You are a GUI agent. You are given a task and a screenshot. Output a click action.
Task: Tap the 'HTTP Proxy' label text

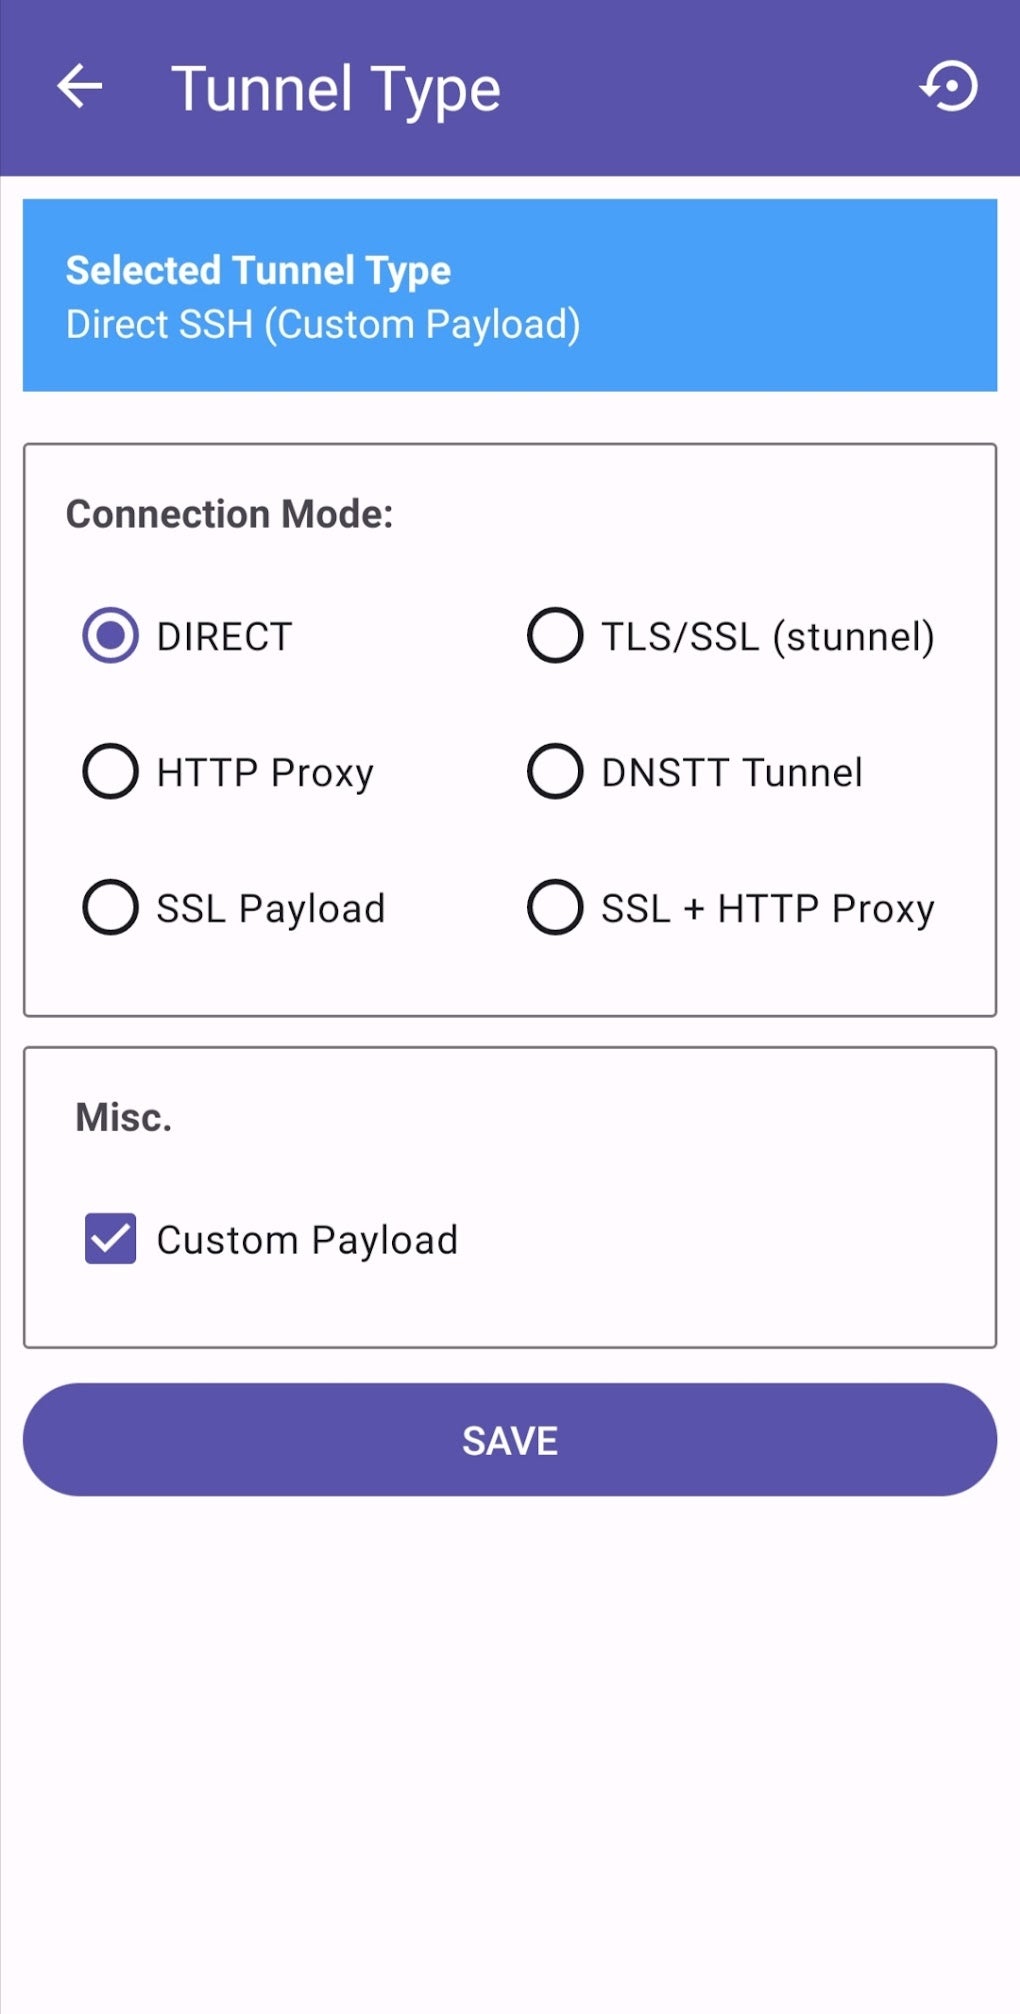(x=265, y=773)
